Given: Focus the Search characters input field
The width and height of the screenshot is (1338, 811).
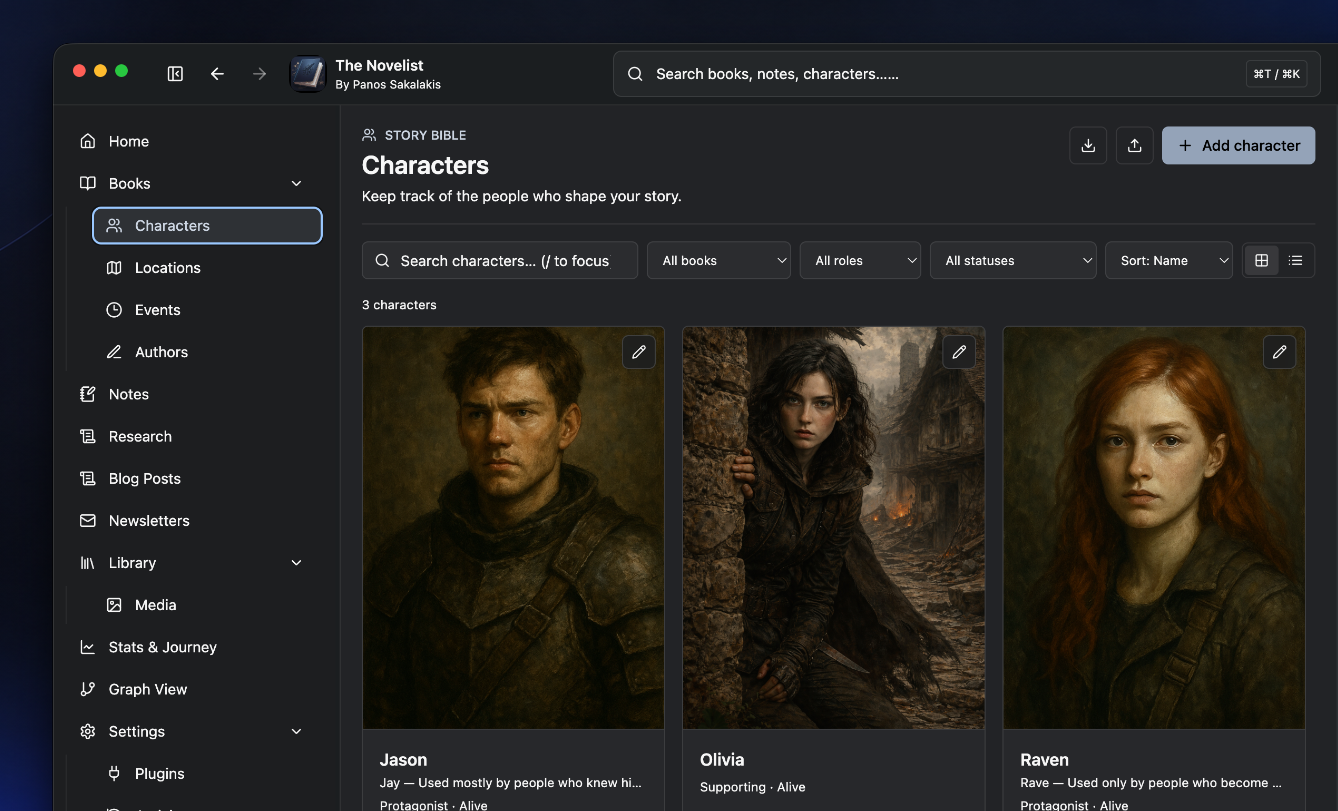Looking at the screenshot, I should pyautogui.click(x=500, y=260).
